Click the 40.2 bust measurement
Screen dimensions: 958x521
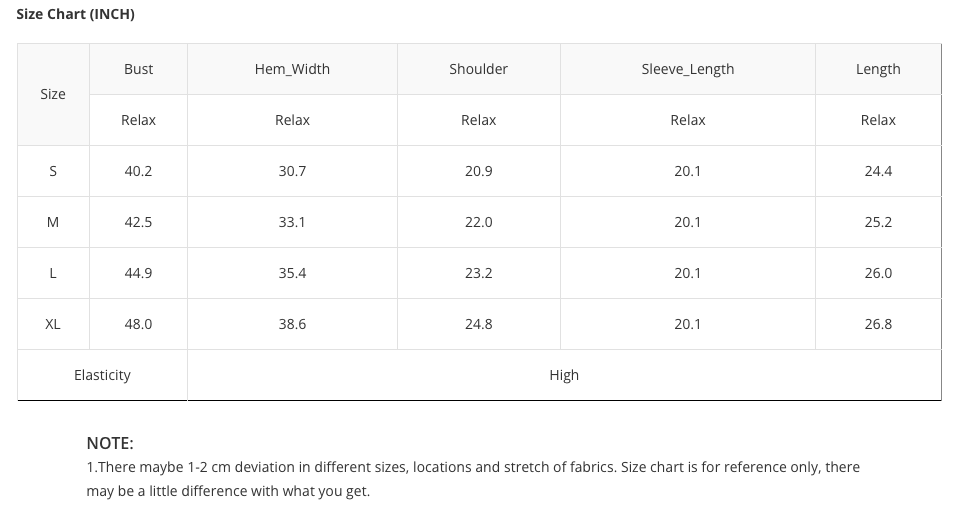[x=139, y=171]
